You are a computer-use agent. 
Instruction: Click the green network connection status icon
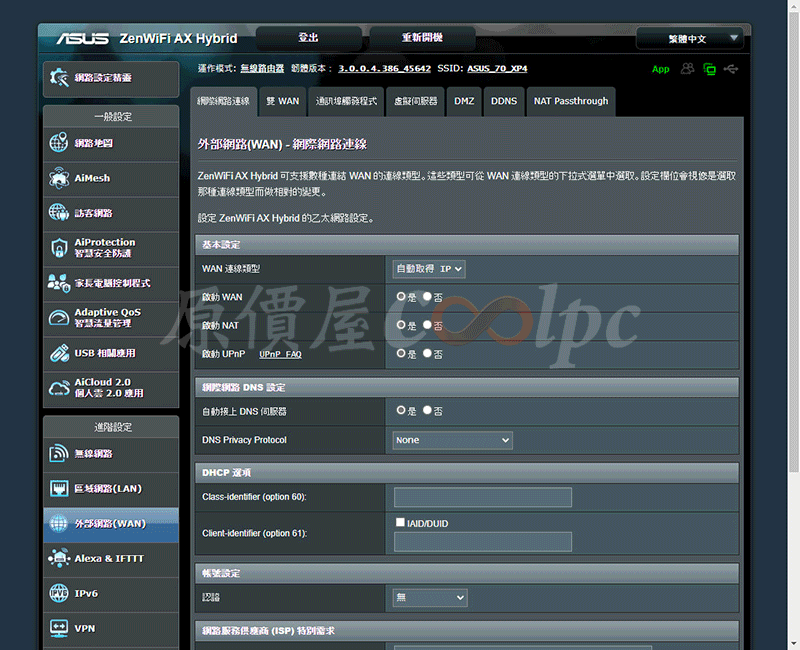[x=709, y=69]
